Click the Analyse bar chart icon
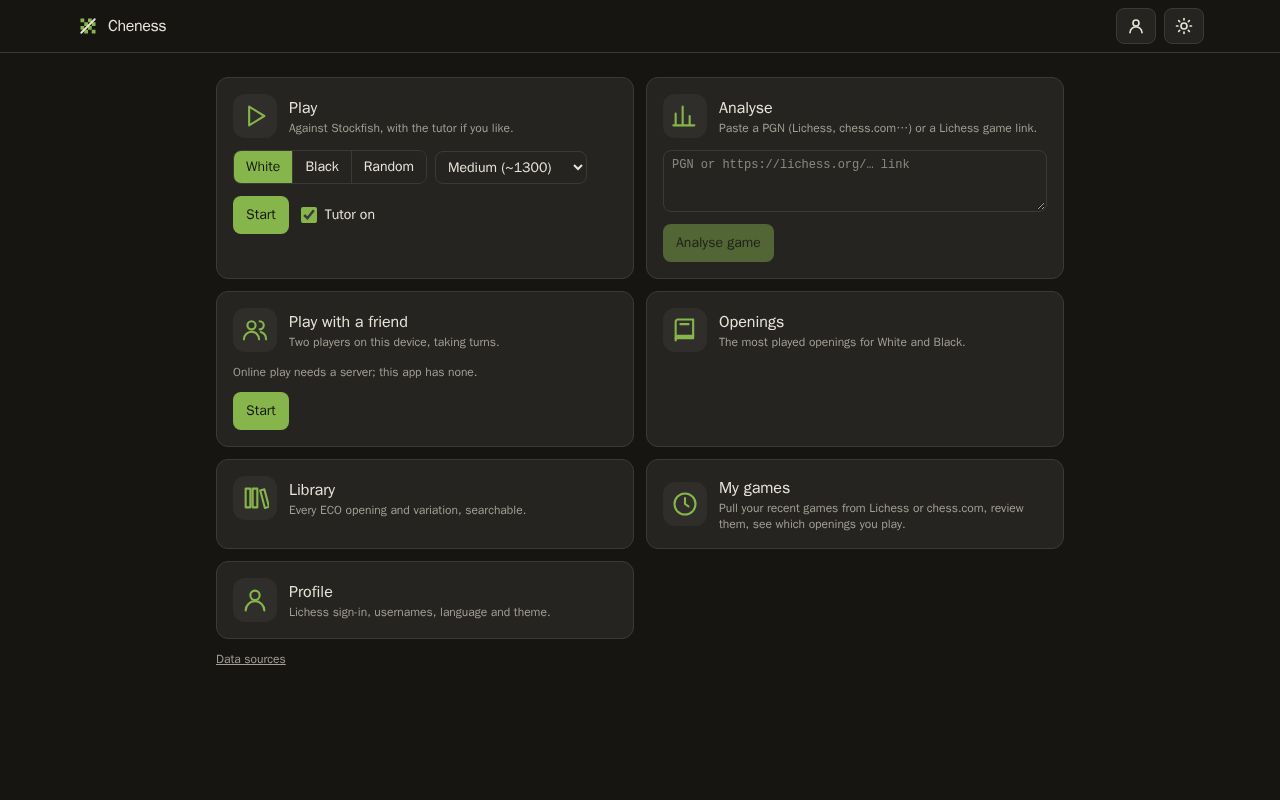 [x=685, y=116]
